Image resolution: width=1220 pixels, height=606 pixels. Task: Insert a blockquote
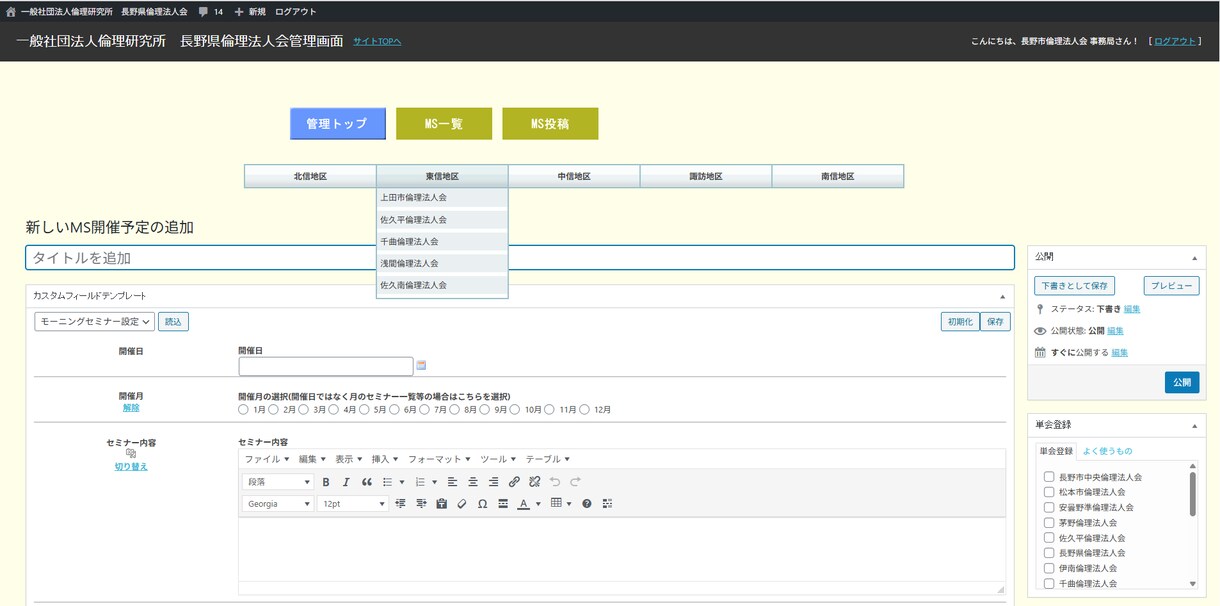click(367, 482)
